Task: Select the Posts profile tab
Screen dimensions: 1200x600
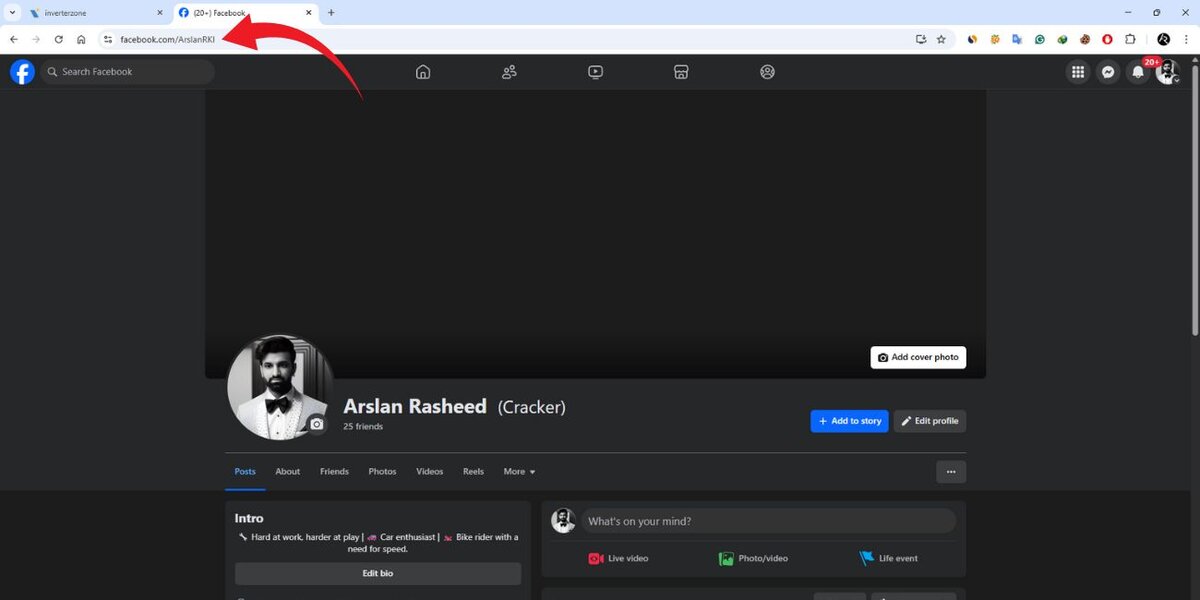Action: tap(245, 472)
